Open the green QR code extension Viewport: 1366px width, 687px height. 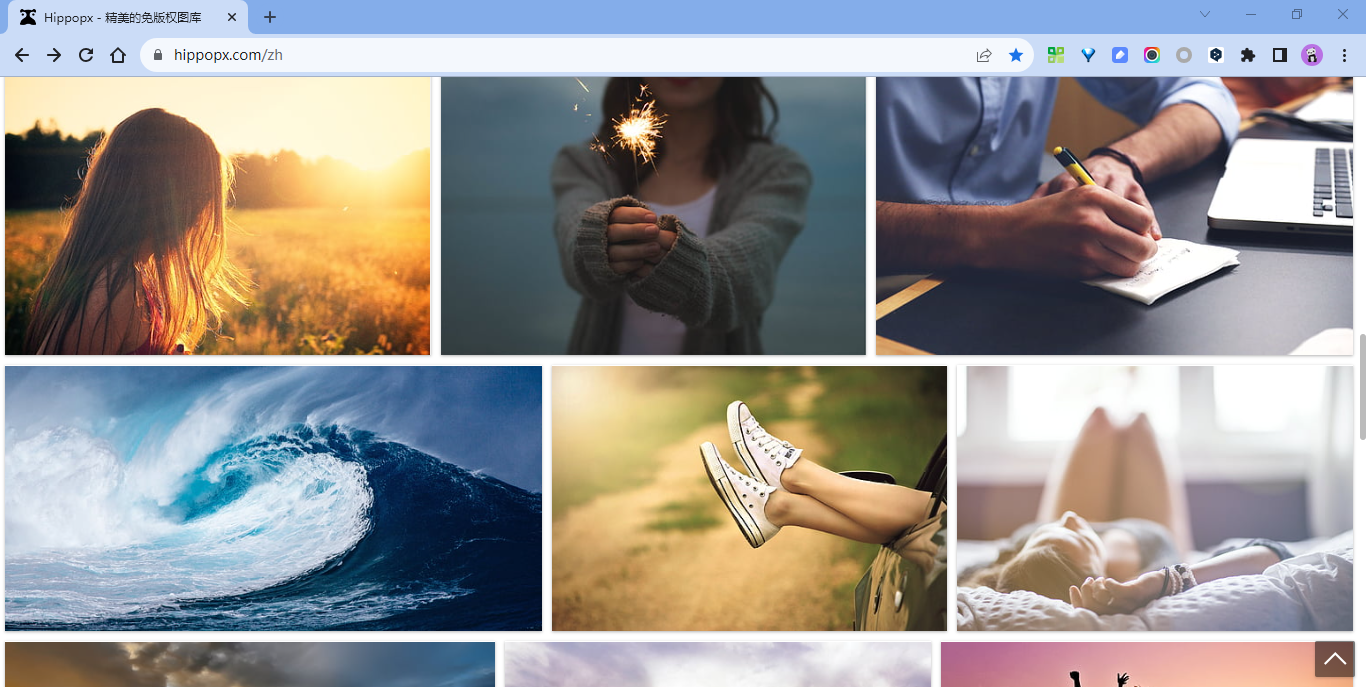(x=1056, y=55)
